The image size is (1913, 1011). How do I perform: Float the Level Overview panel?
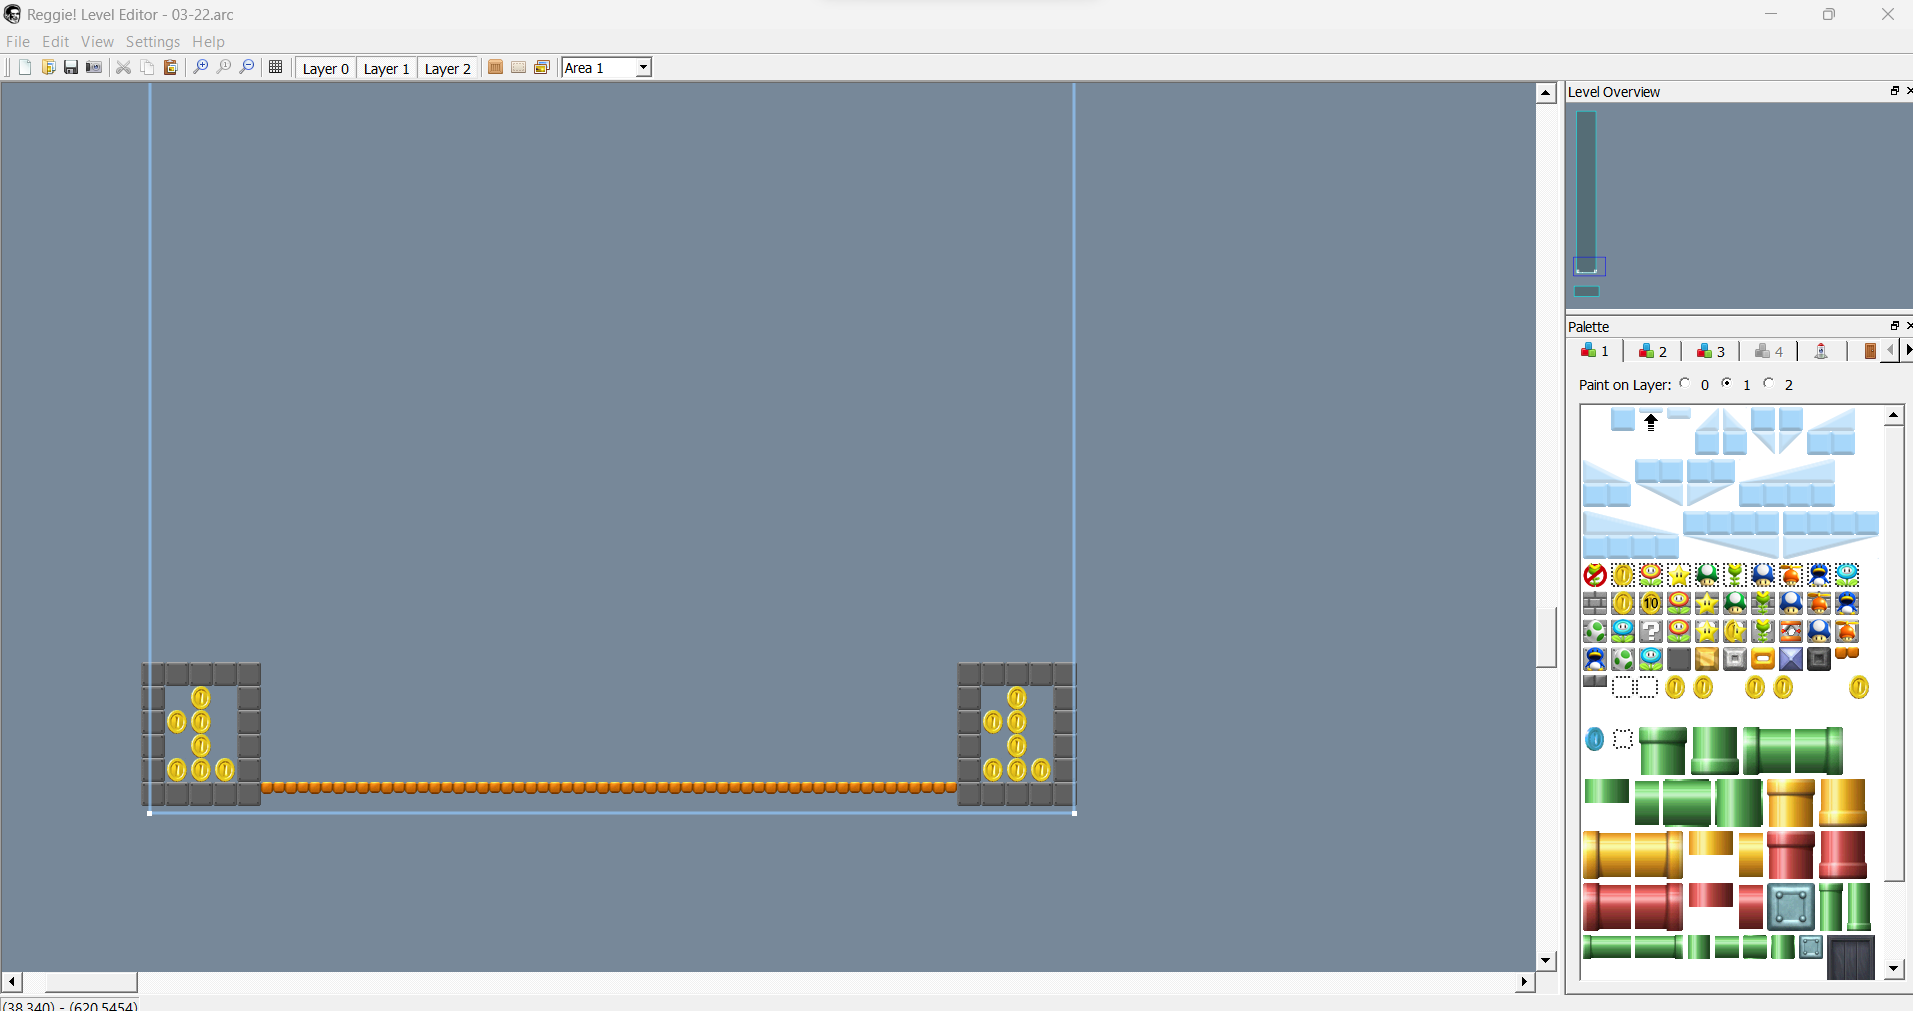pyautogui.click(x=1894, y=91)
